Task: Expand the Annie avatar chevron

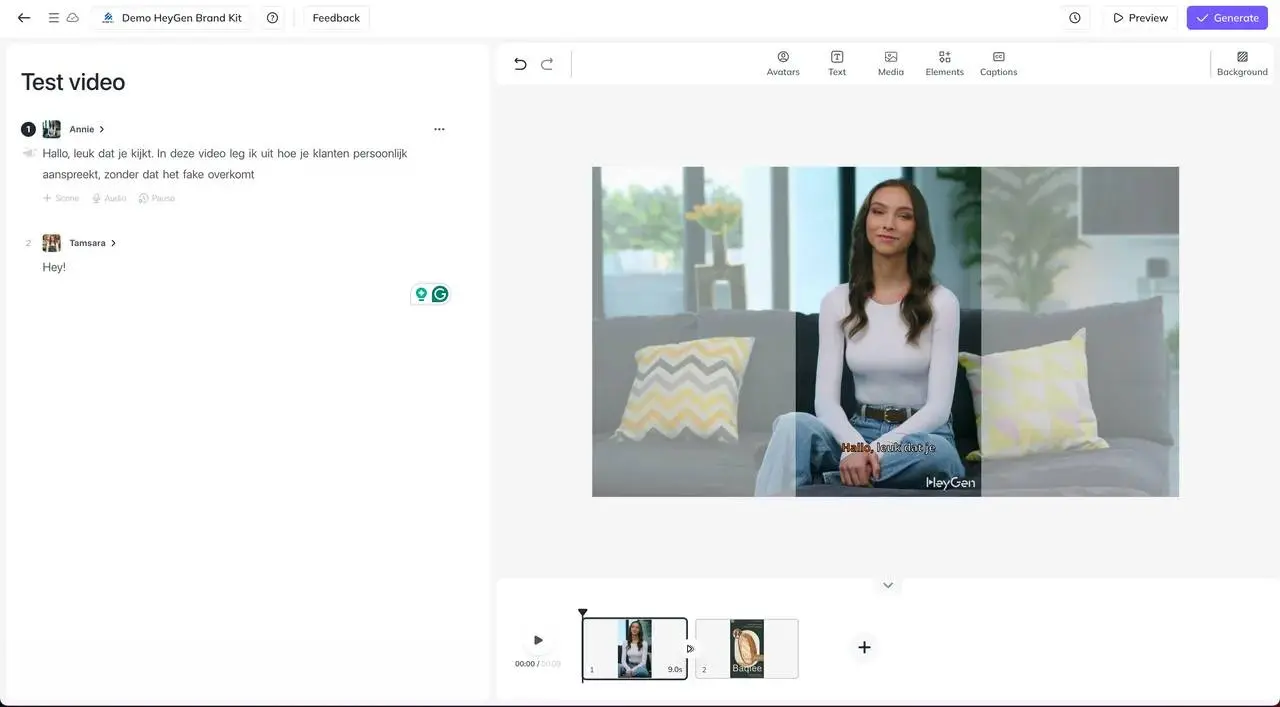Action: click(x=102, y=129)
